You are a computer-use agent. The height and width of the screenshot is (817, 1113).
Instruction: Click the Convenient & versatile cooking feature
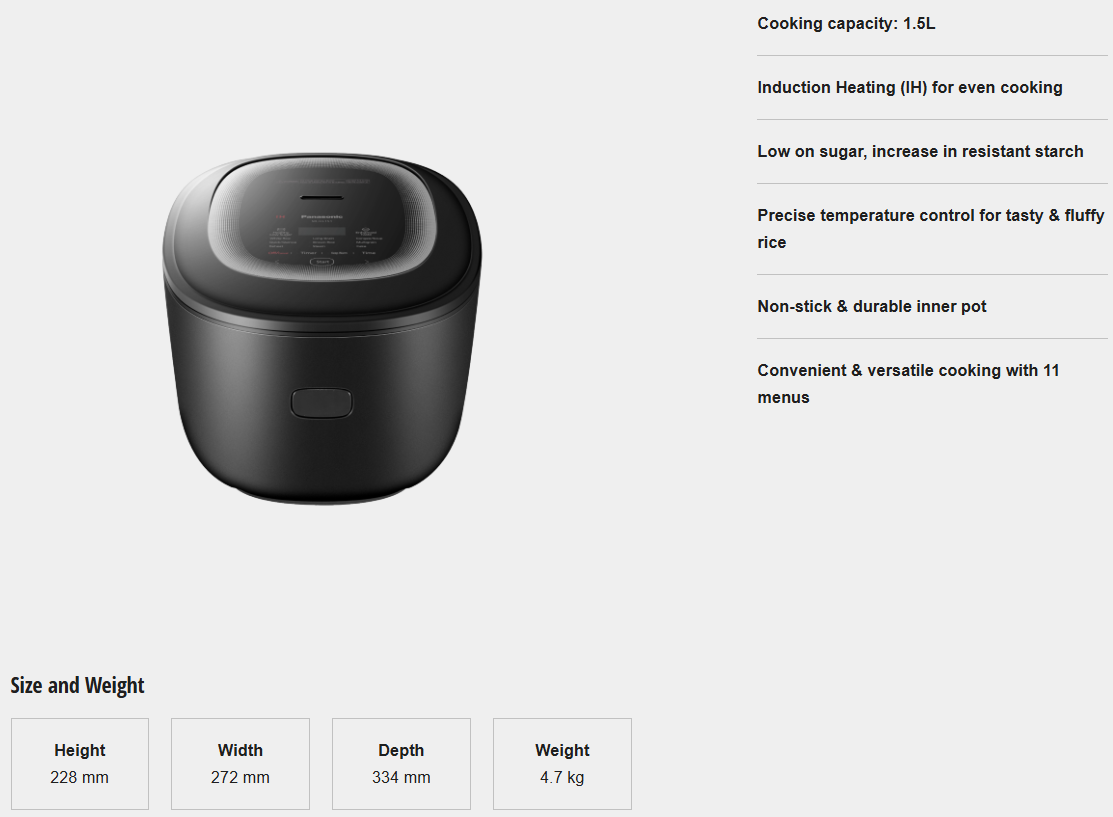pos(909,383)
